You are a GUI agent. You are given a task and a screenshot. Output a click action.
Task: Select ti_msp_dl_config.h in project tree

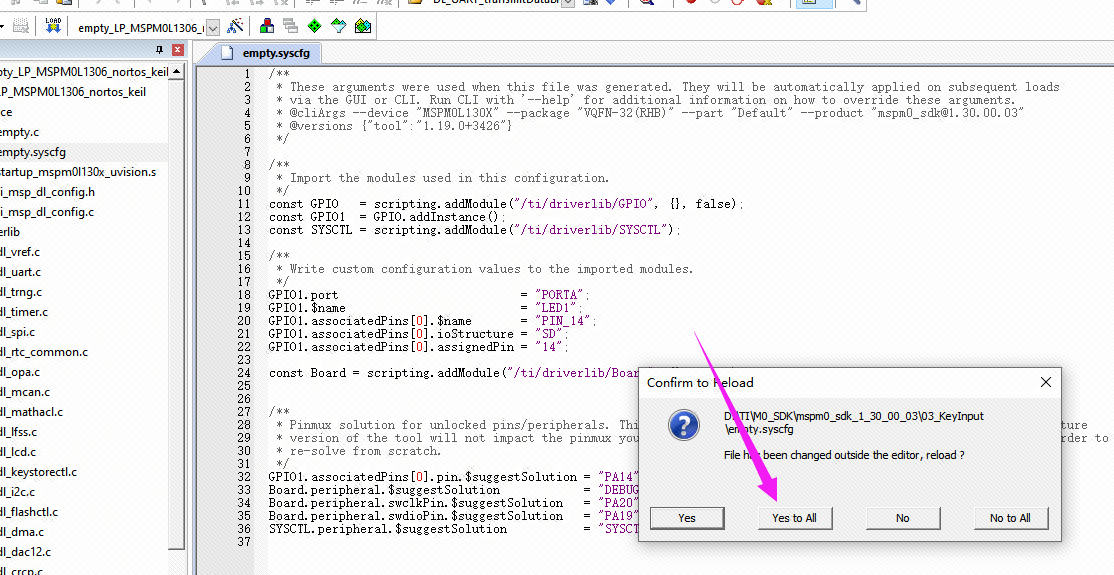coord(48,192)
